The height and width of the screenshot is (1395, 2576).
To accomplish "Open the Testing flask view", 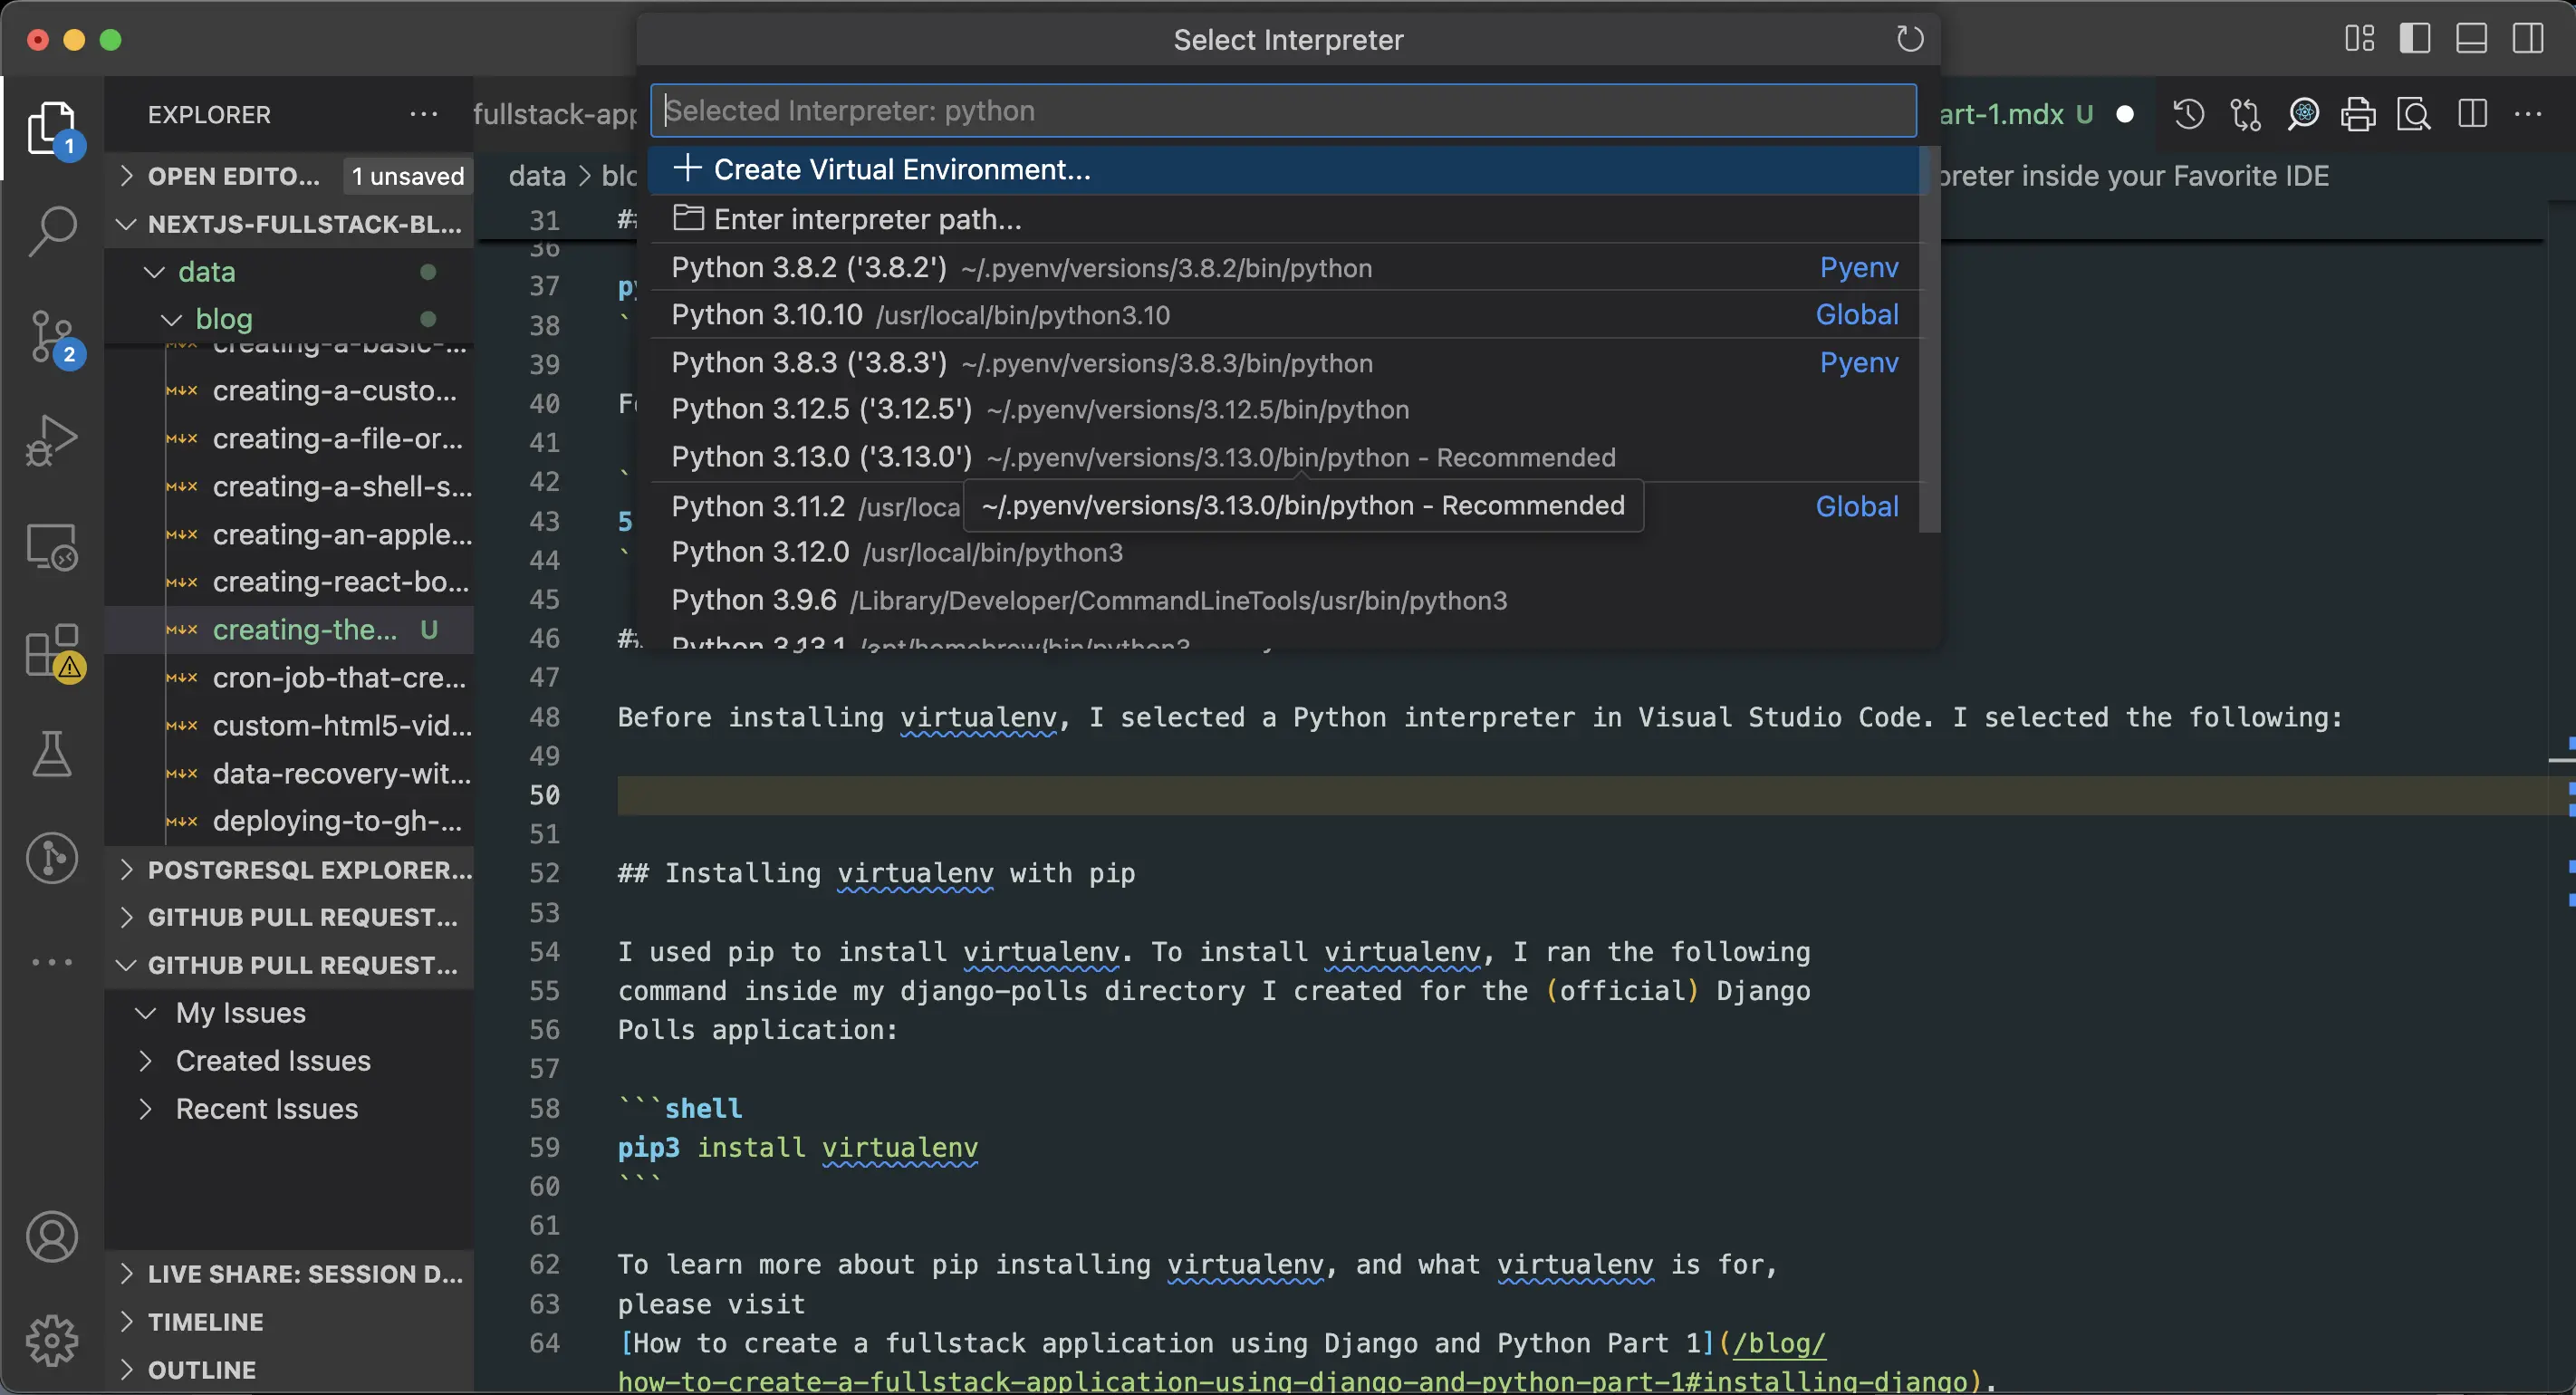I will [x=52, y=754].
